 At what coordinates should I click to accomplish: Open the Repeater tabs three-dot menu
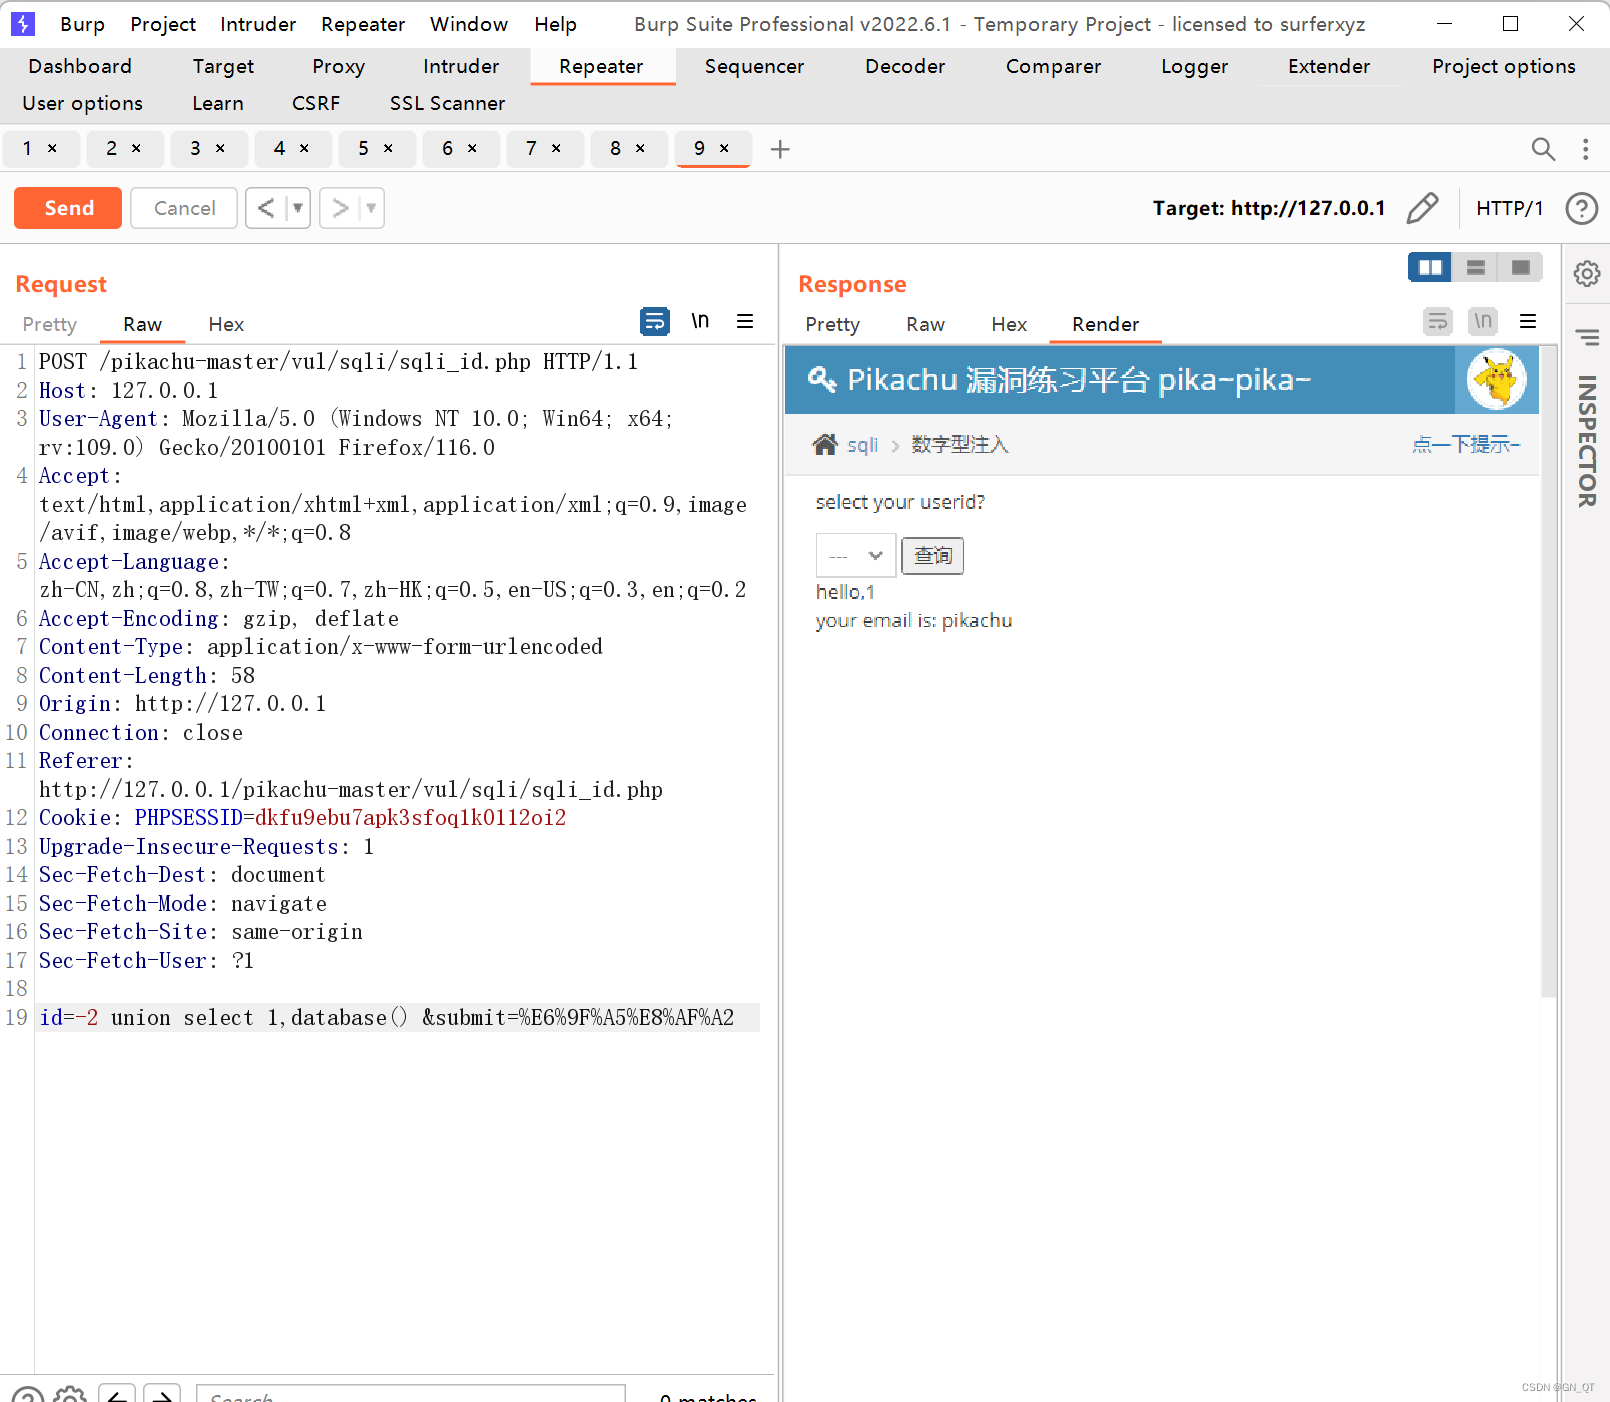1585,149
